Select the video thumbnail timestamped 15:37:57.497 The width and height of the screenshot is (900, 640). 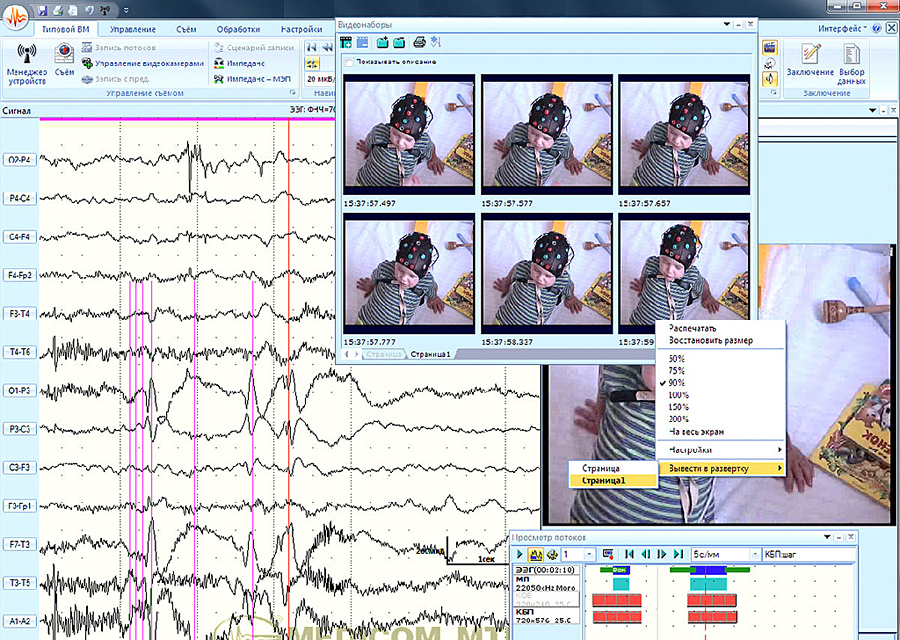click(x=408, y=136)
